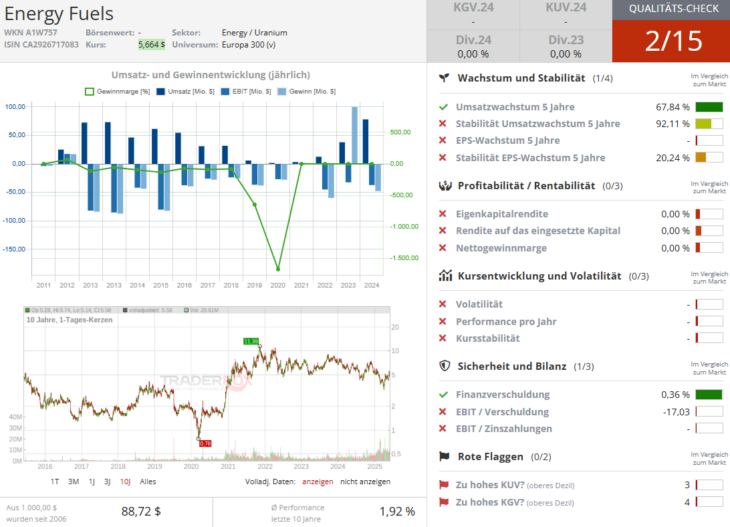Click green comparison bar for Finanzverschuldung

709,395
